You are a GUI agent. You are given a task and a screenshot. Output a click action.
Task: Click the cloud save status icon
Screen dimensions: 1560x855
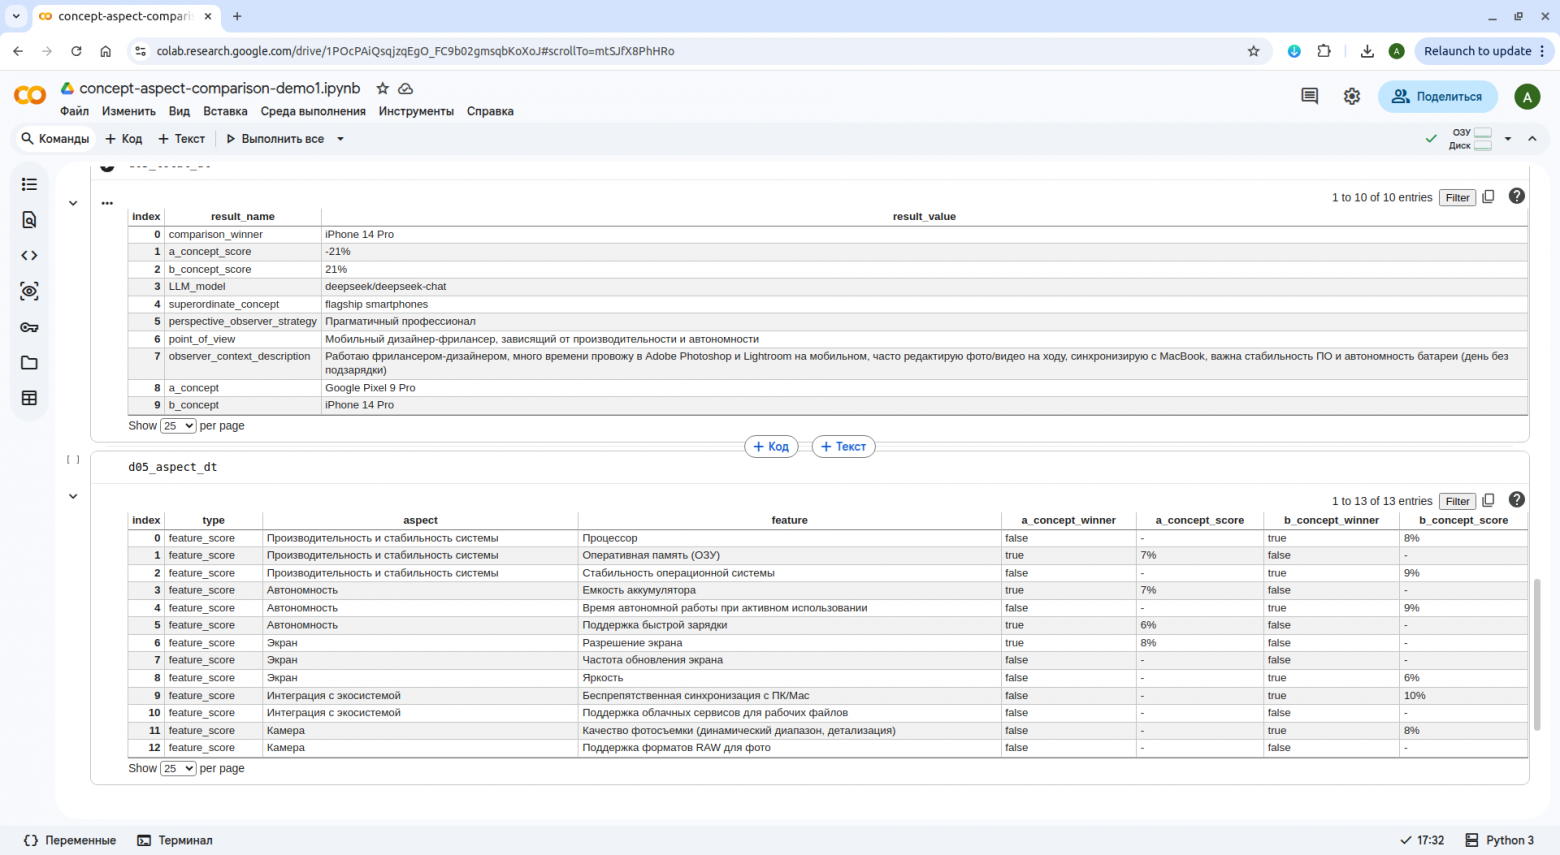pos(405,88)
